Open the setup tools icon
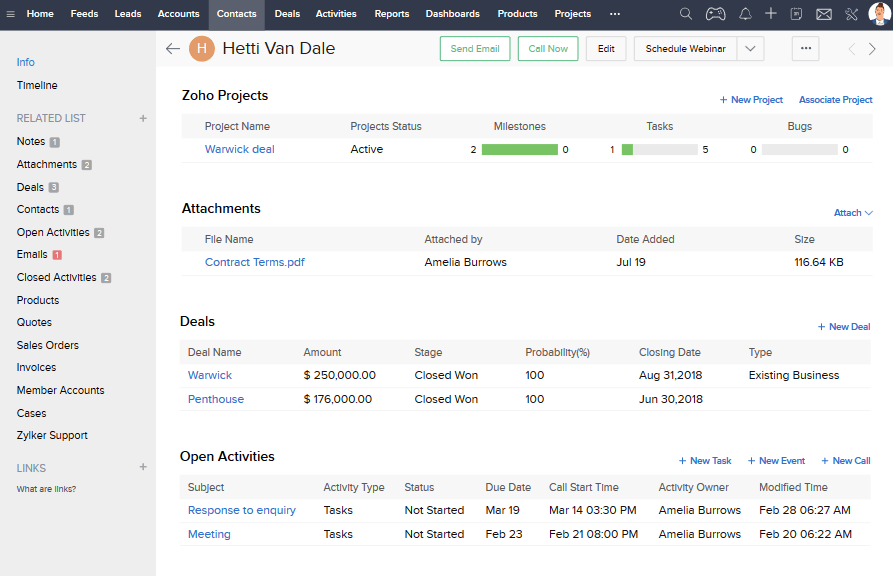The image size is (893, 576). 851,14
